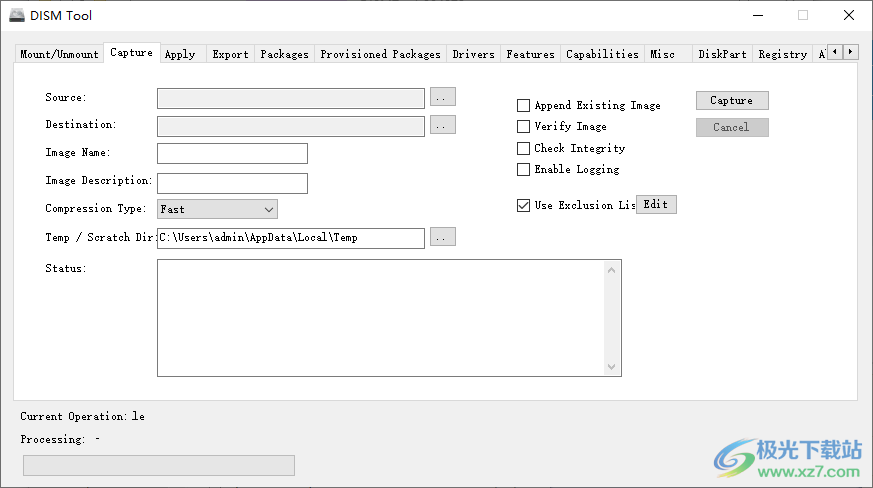
Task: Go to the Registry tab
Action: (782, 54)
